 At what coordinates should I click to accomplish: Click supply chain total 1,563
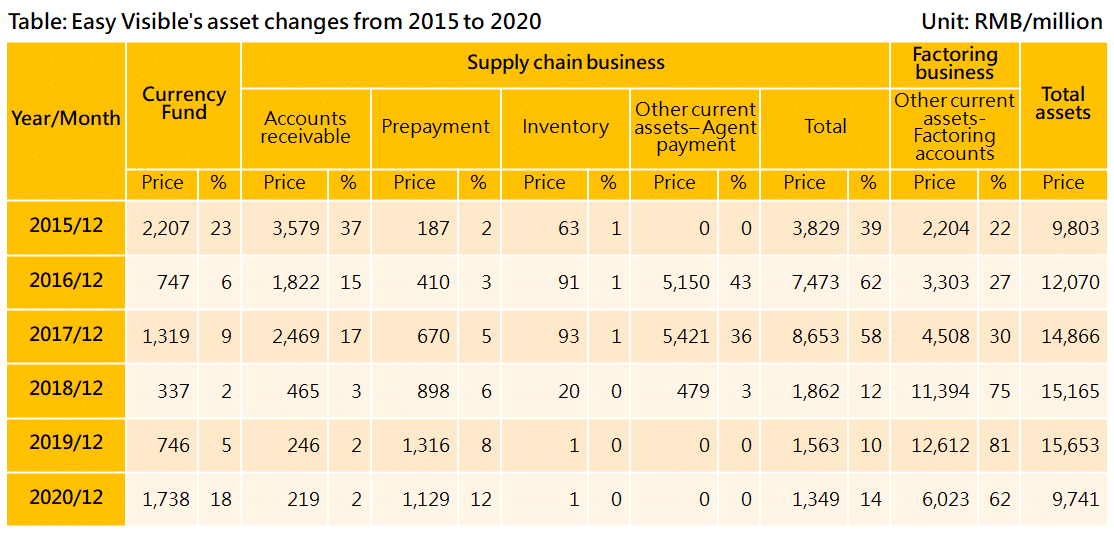[x=815, y=446]
